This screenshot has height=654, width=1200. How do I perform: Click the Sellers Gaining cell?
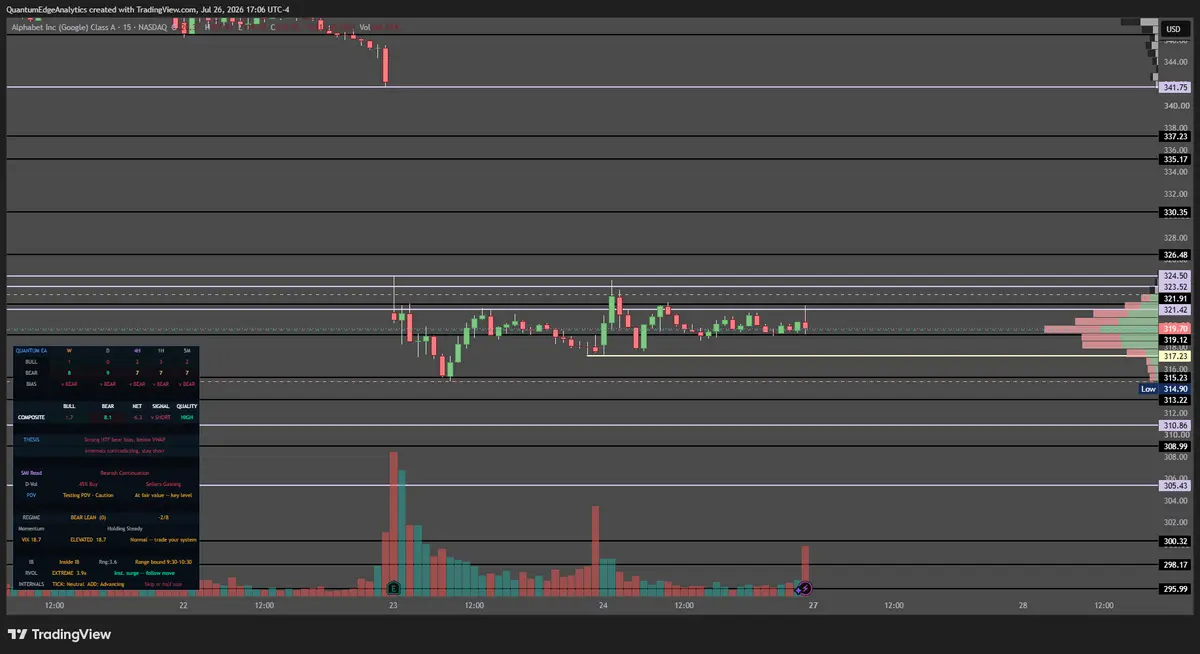[x=163, y=484]
